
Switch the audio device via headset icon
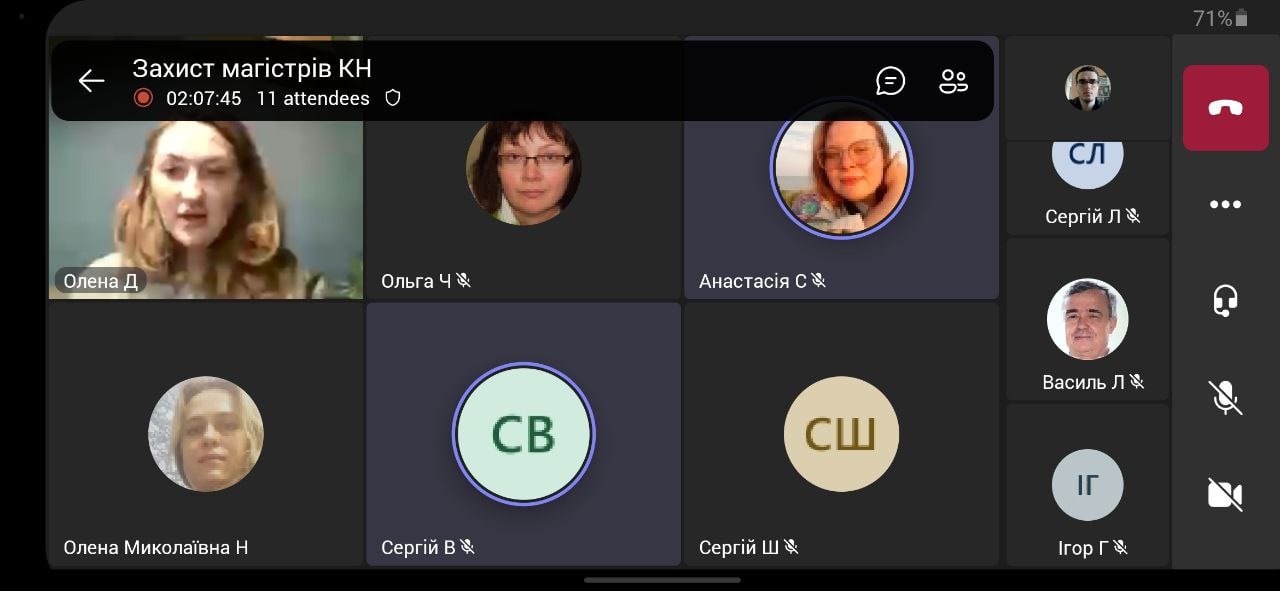tap(1225, 300)
